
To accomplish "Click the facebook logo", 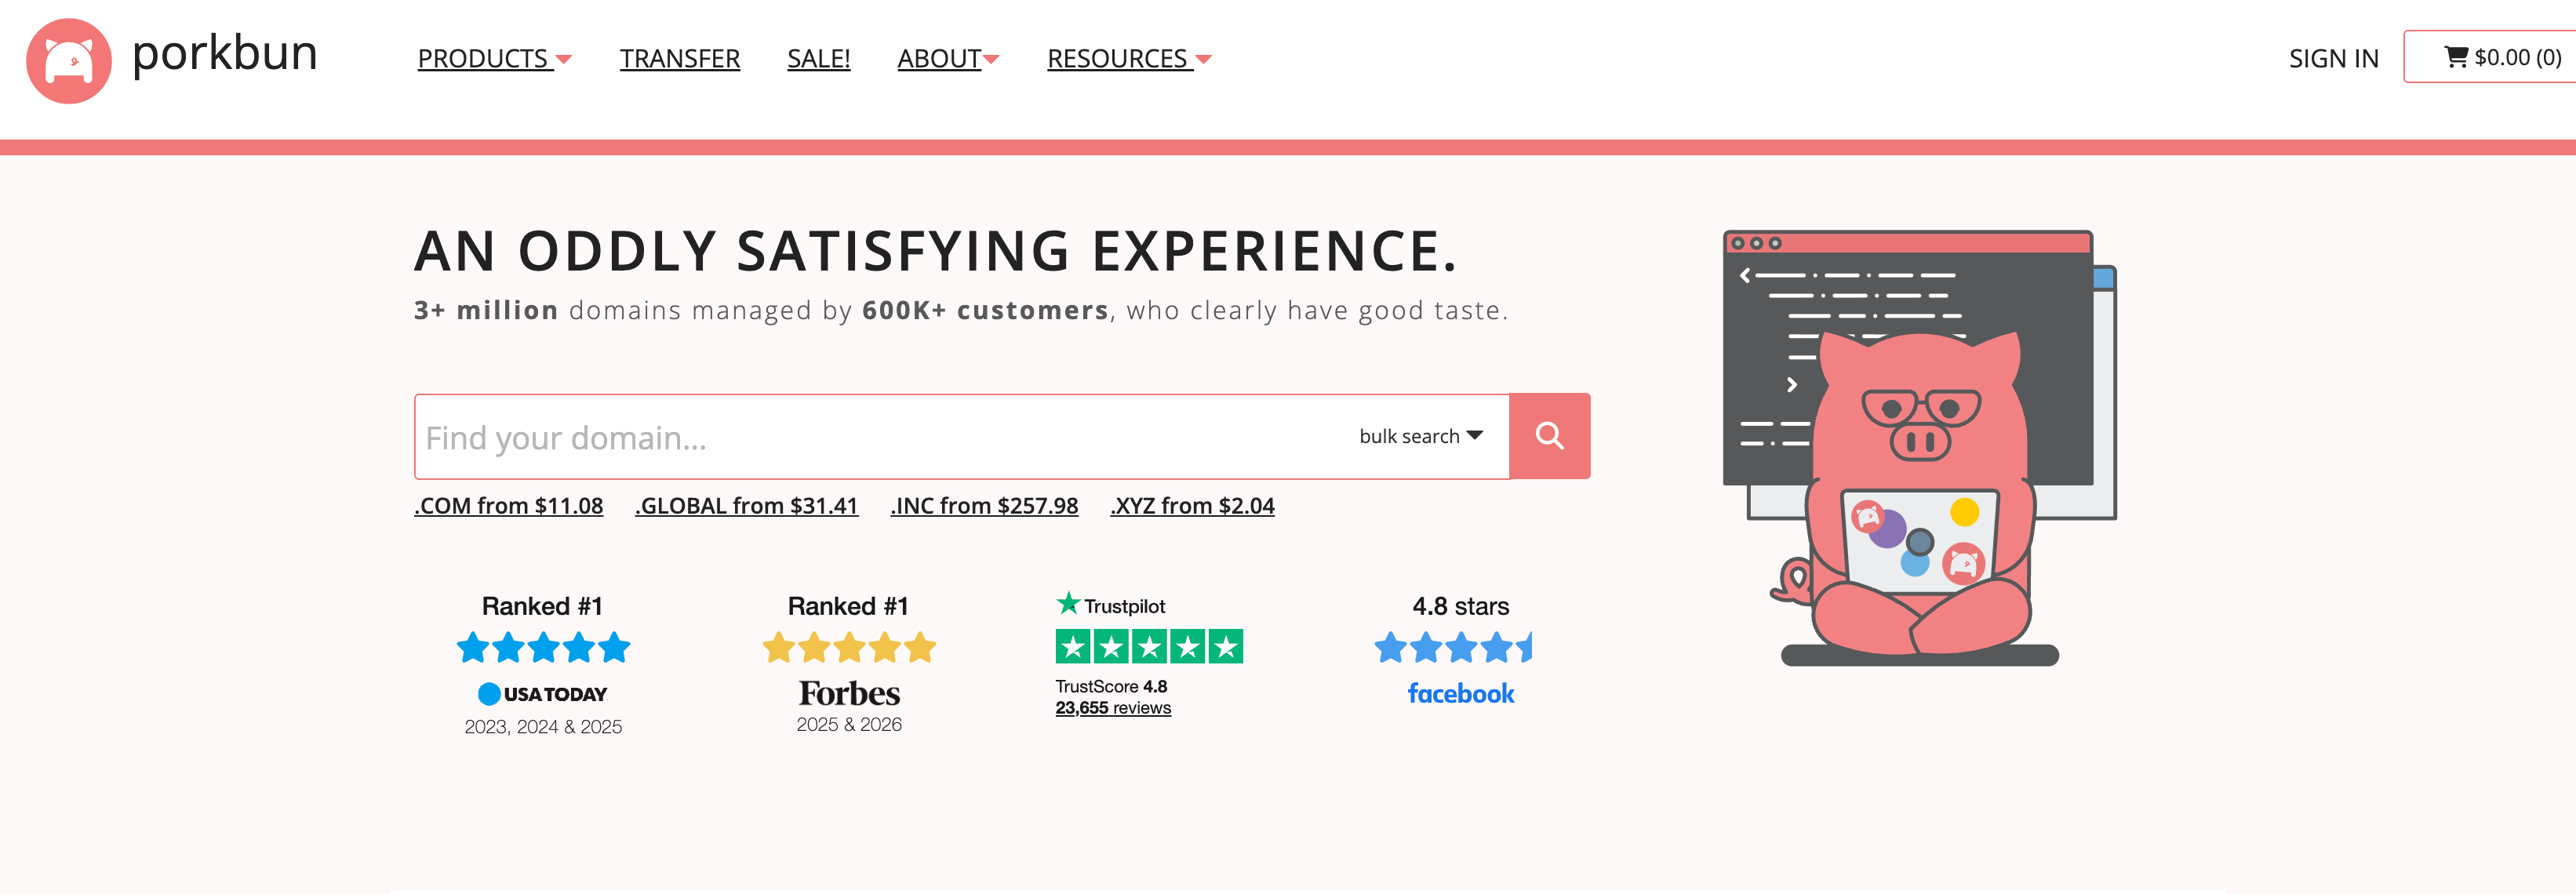I will [1460, 693].
